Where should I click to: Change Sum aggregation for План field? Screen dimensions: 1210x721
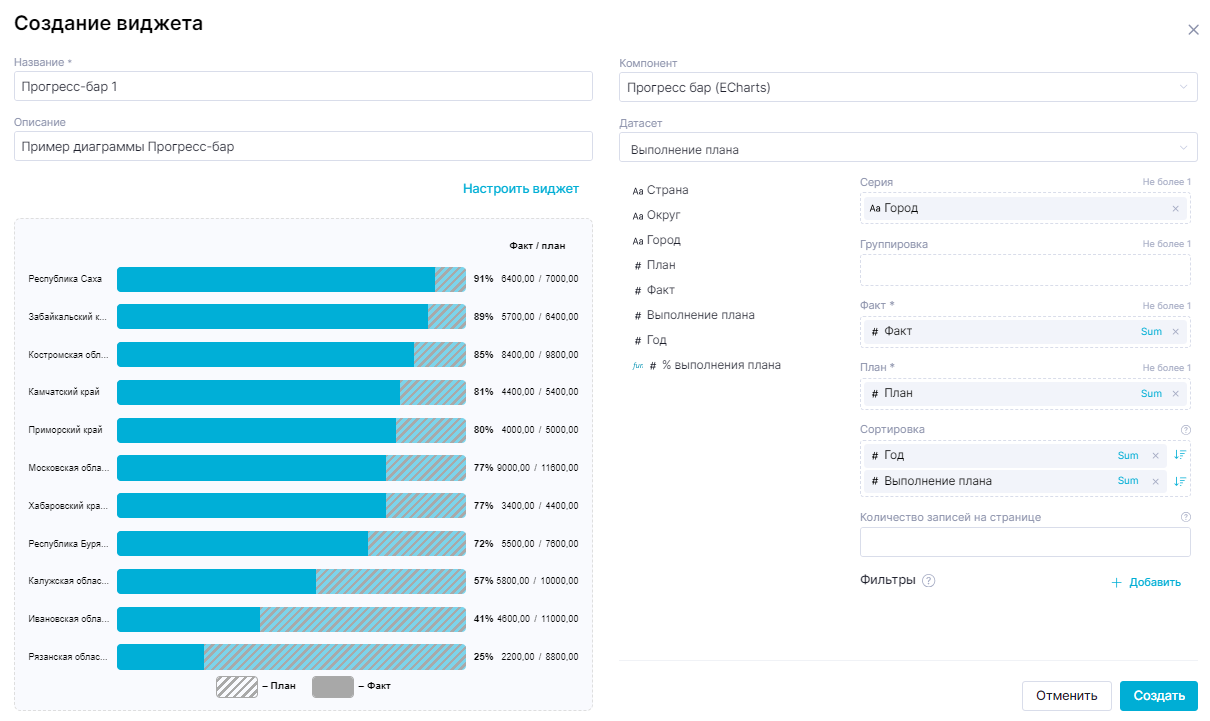[x=1151, y=394]
